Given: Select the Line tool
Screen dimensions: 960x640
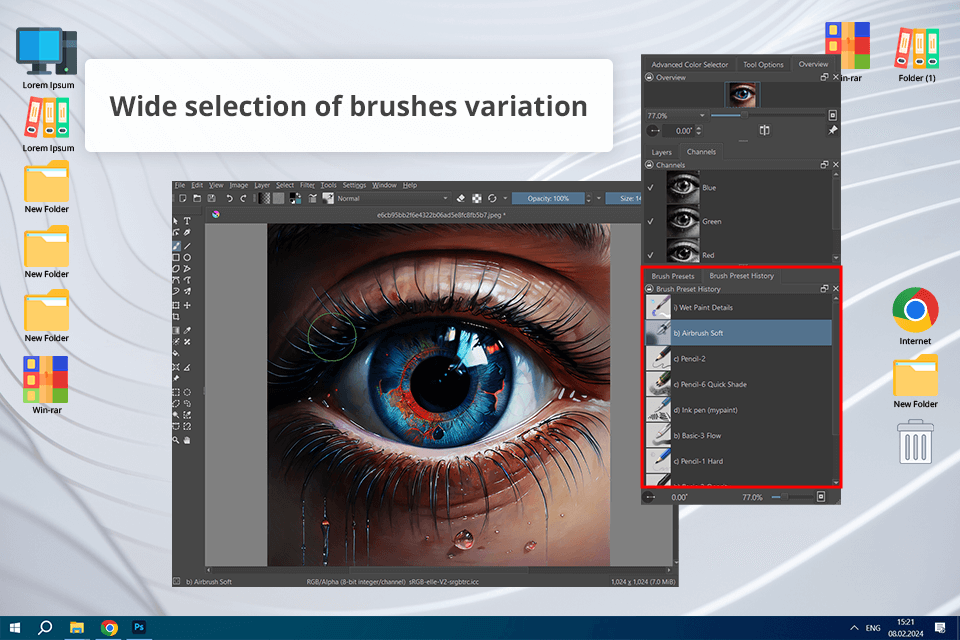Looking at the screenshot, I should click(187, 246).
